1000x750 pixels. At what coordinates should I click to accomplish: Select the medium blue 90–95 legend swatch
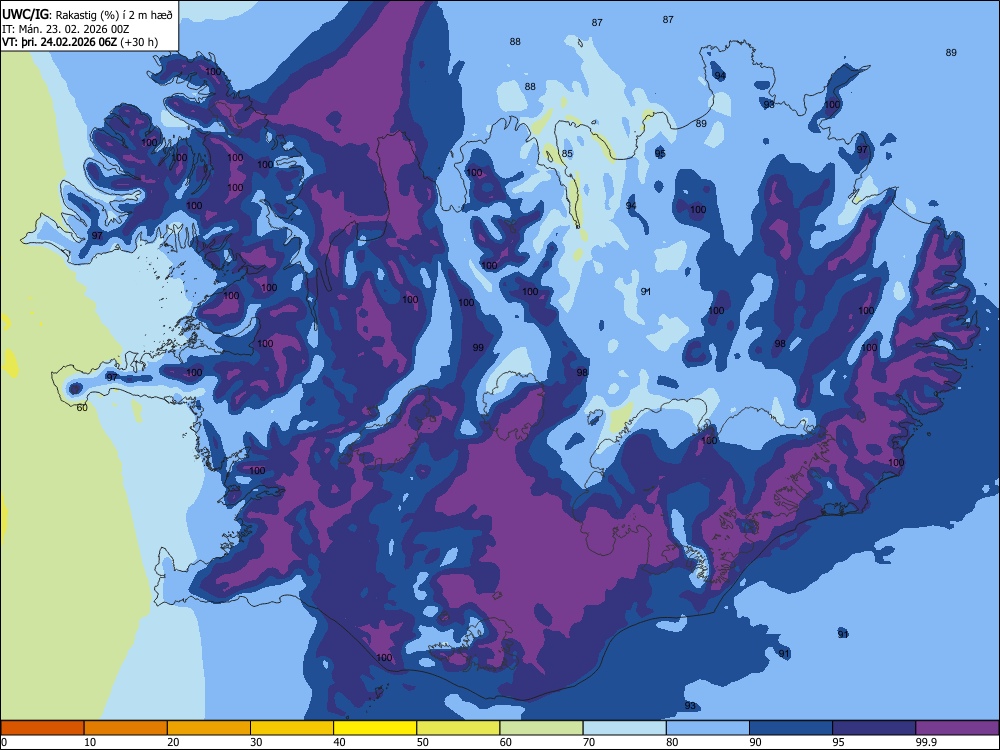coord(791,728)
